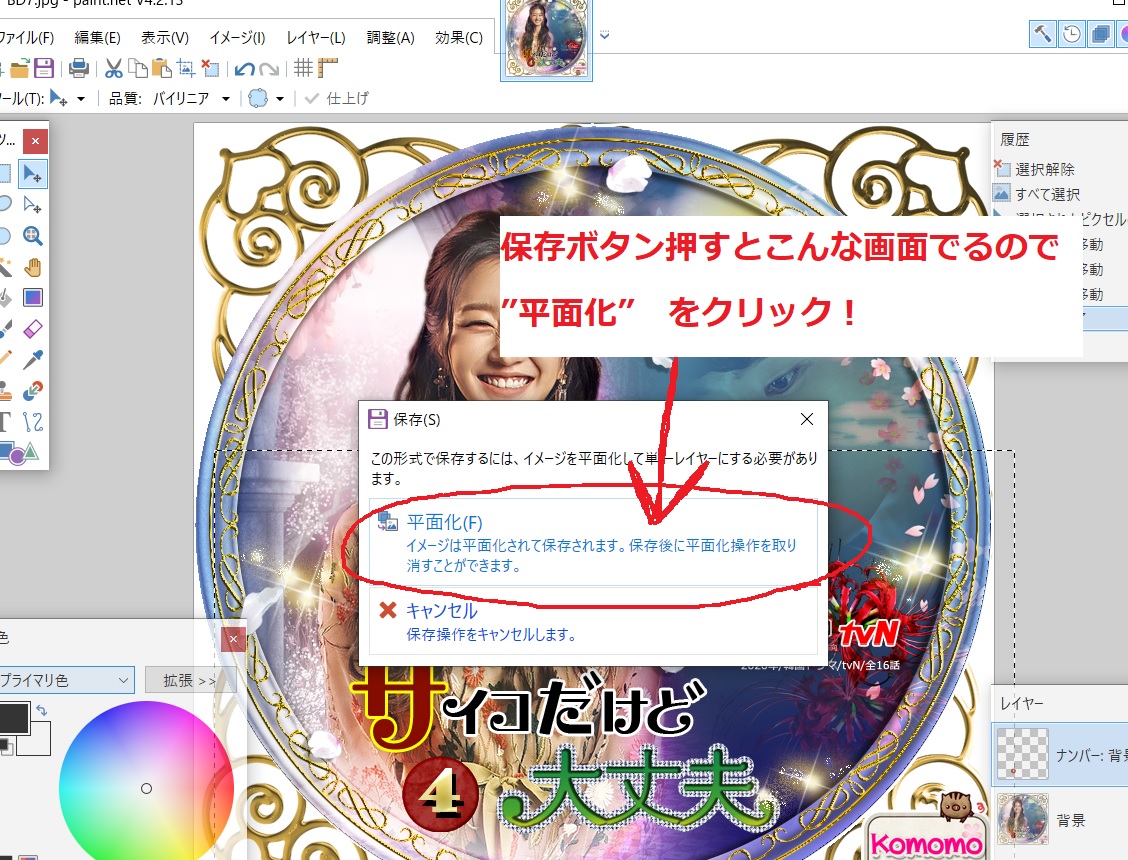Open the image list chevron dropdown
Viewport: 1128px width, 860px height.
[604, 35]
